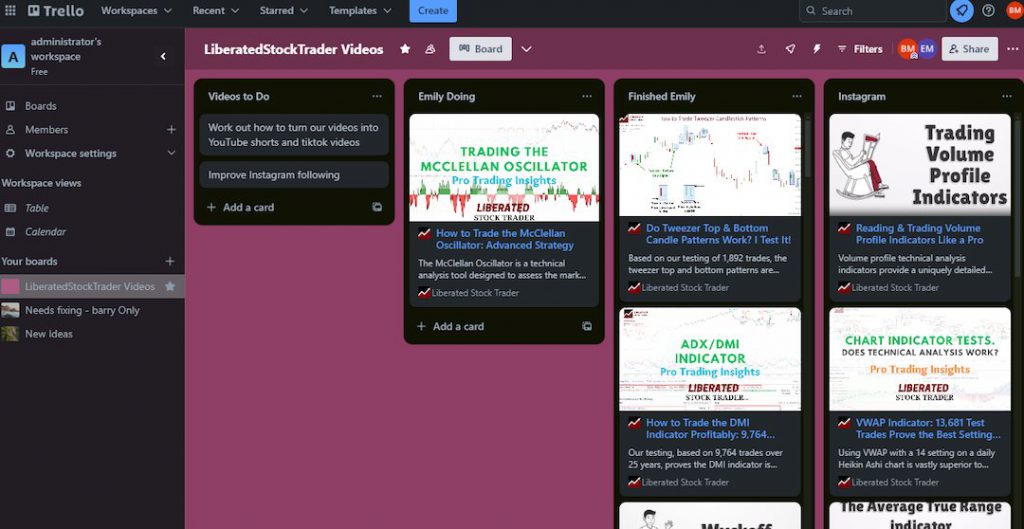Open Finished Emily list actions menu
The height and width of the screenshot is (529, 1024).
click(797, 96)
